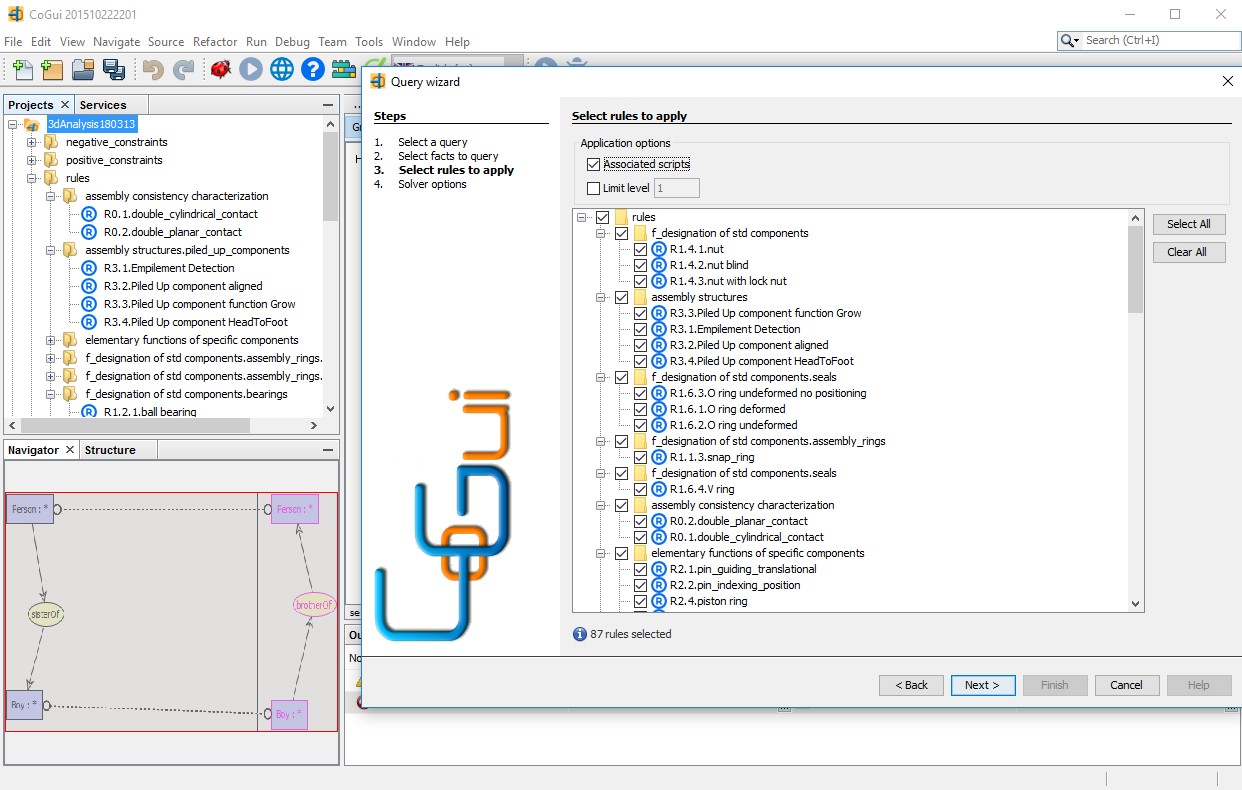Click the rules list vertical scrollbar
This screenshot has width=1242, height=790.
tap(1135, 412)
